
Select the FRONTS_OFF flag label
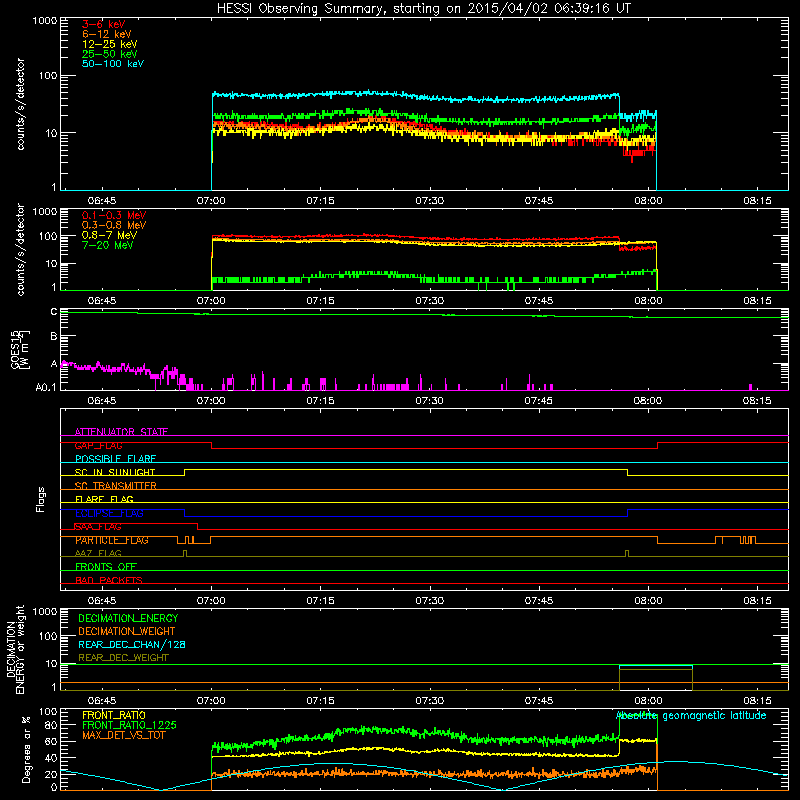[x=106, y=567]
